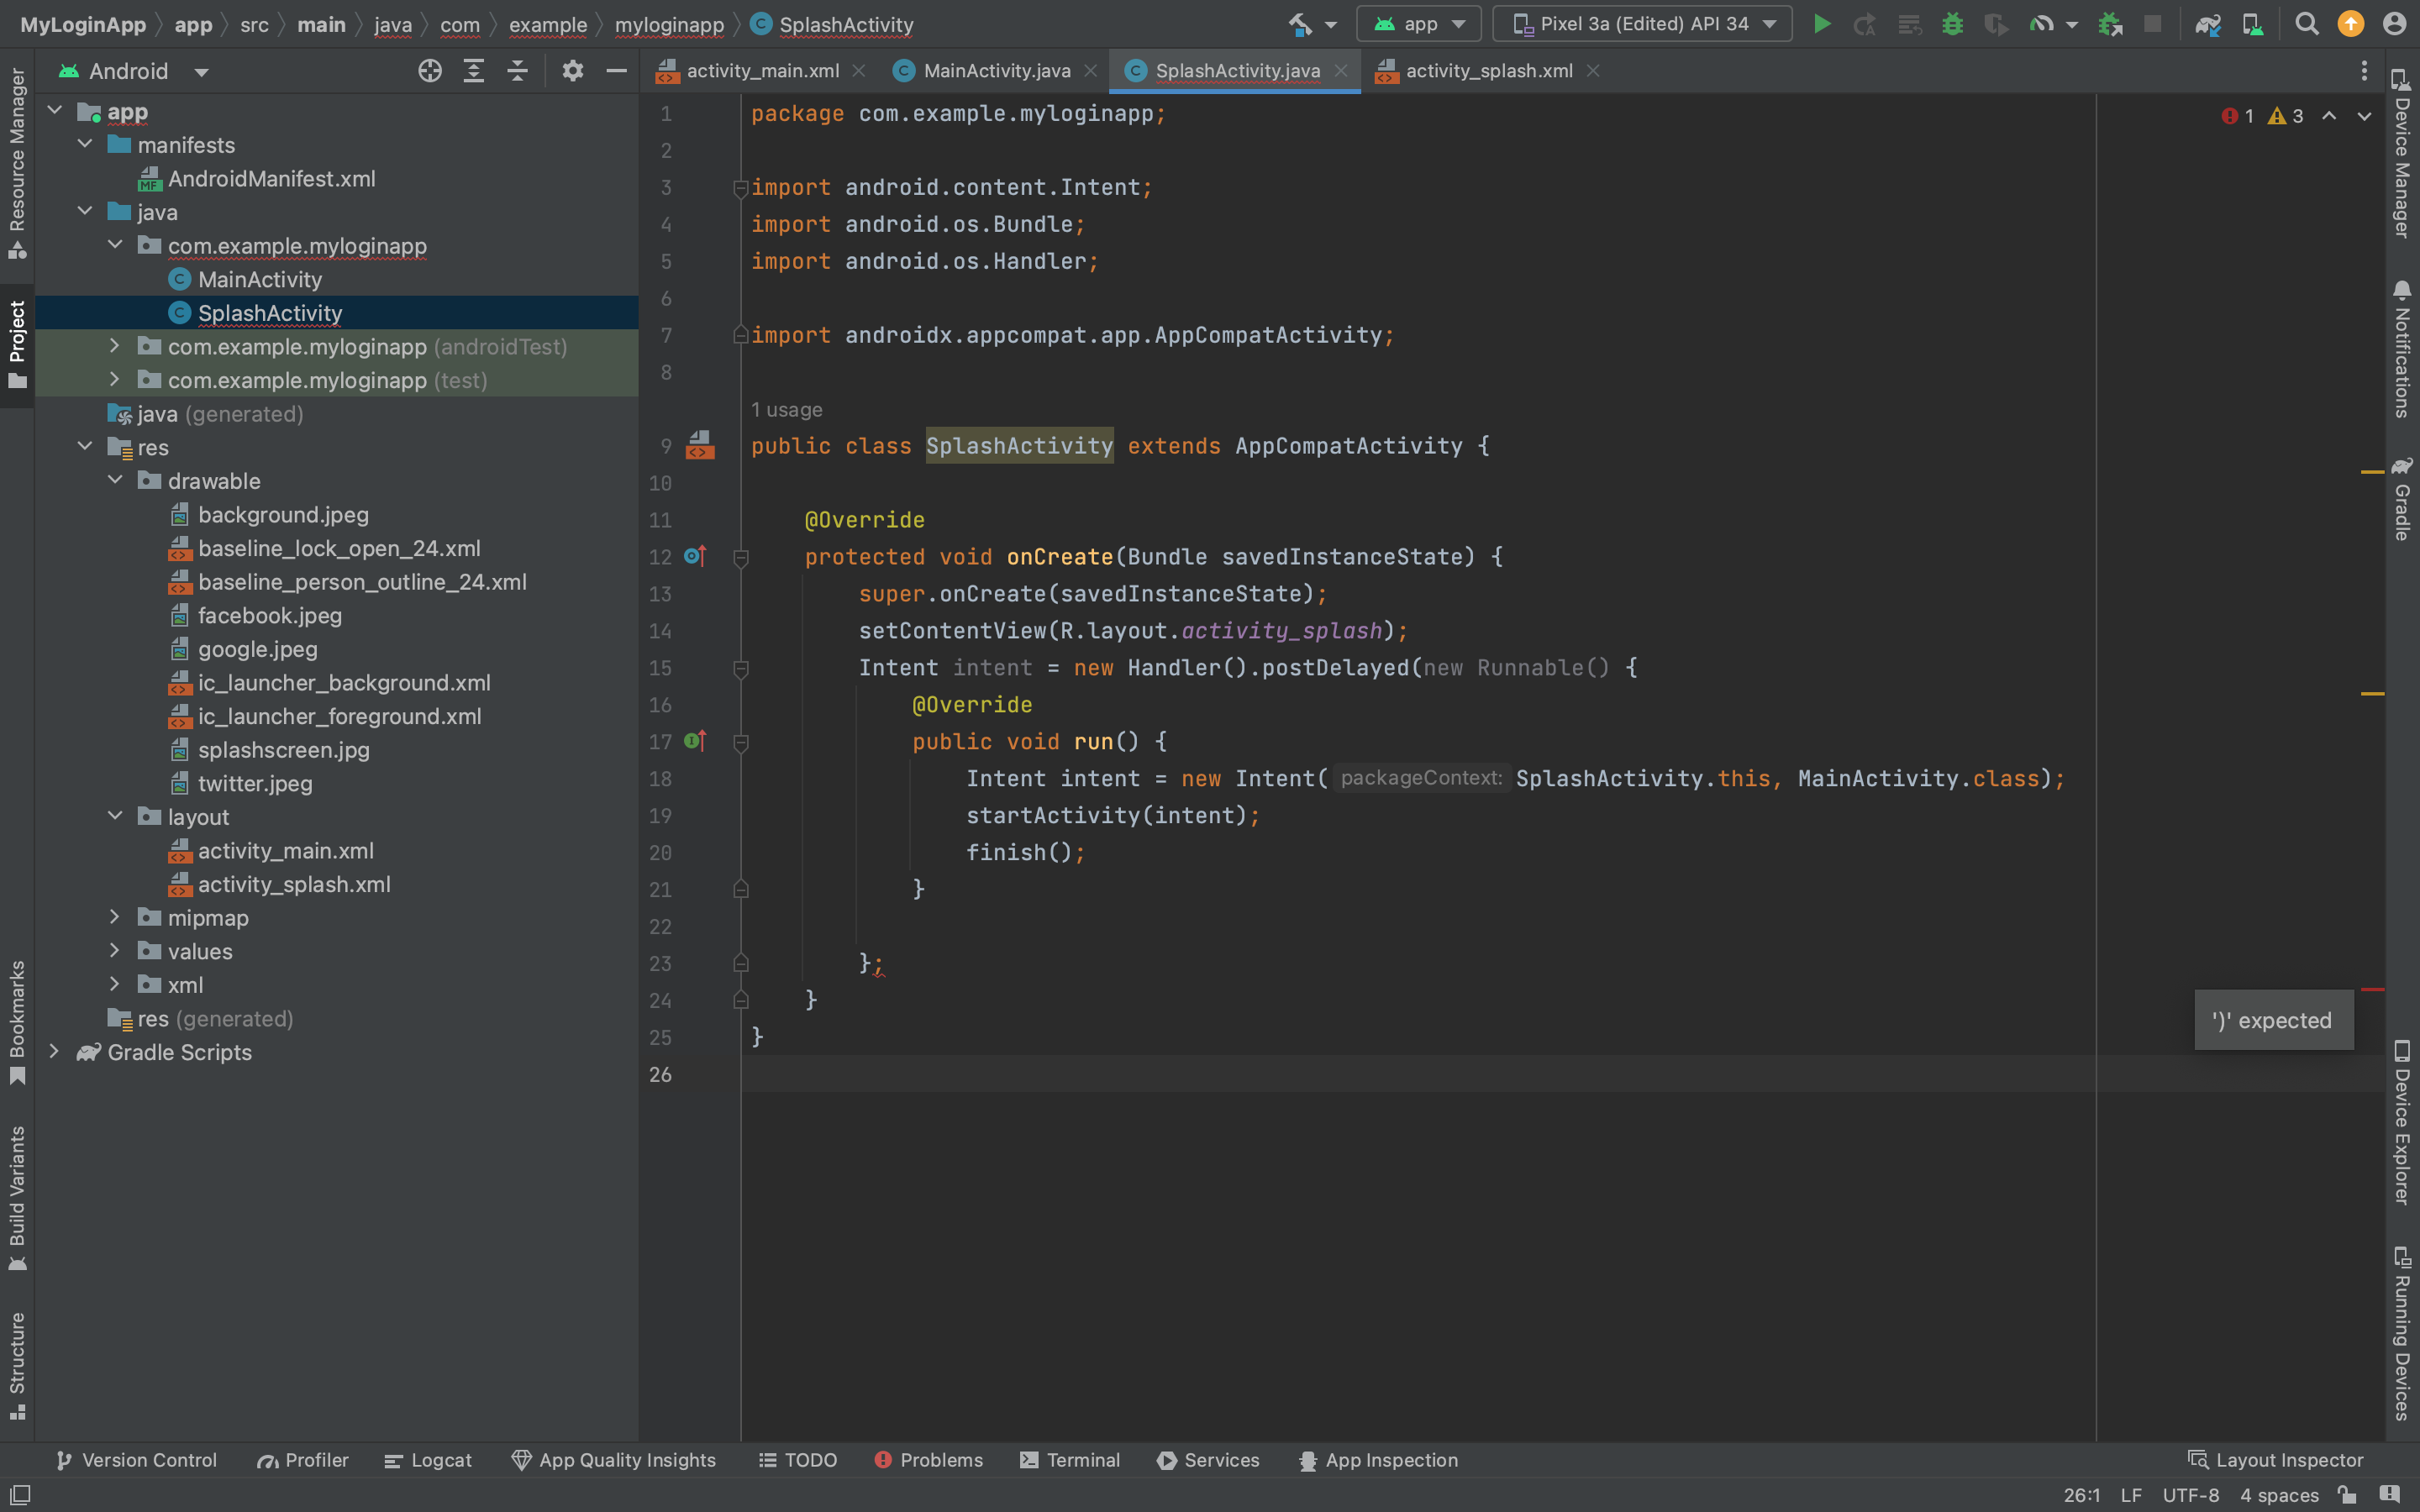Sync project with Gradle files
2420x1512 pixels.
(2208, 24)
